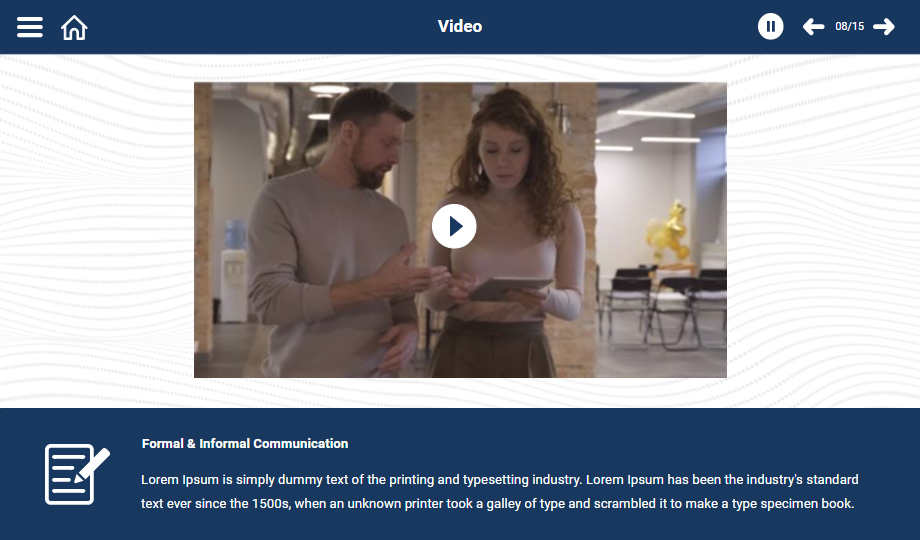Click the wavy patterned background beside video
This screenshot has width=920, height=540.
[x=97, y=230]
